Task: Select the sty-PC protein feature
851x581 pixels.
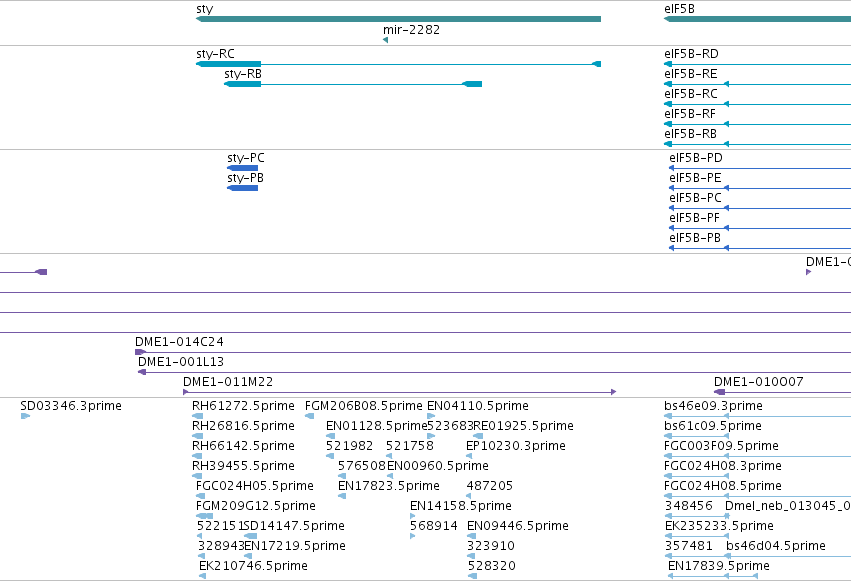Action: 243,168
